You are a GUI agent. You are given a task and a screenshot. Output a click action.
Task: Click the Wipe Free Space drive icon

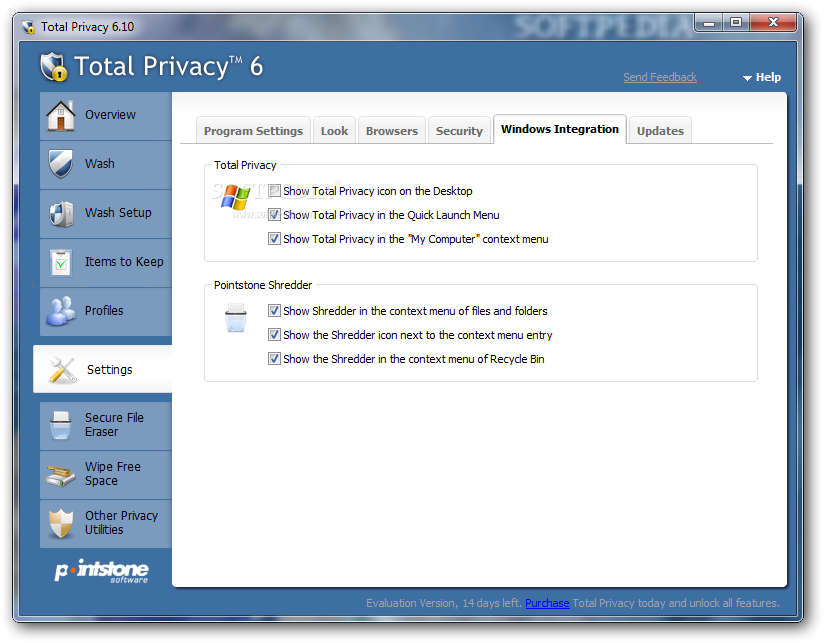tap(60, 475)
